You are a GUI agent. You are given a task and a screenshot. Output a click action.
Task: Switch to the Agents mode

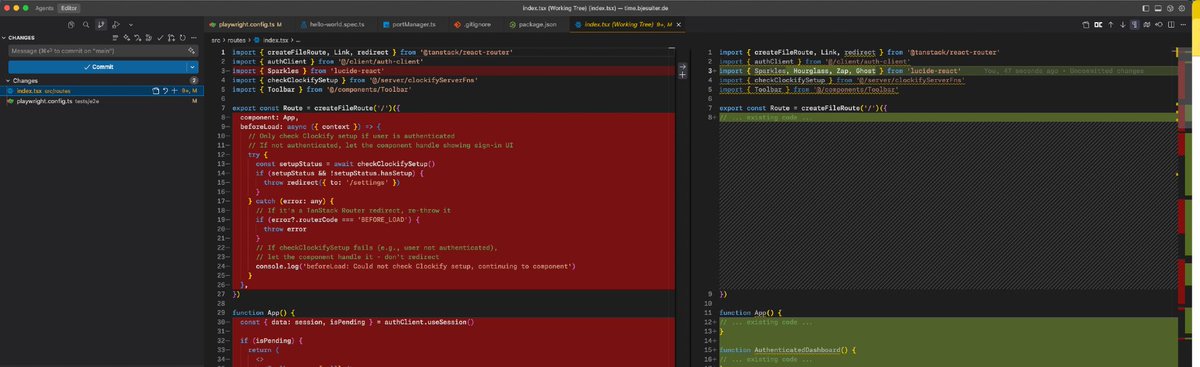click(x=44, y=7)
